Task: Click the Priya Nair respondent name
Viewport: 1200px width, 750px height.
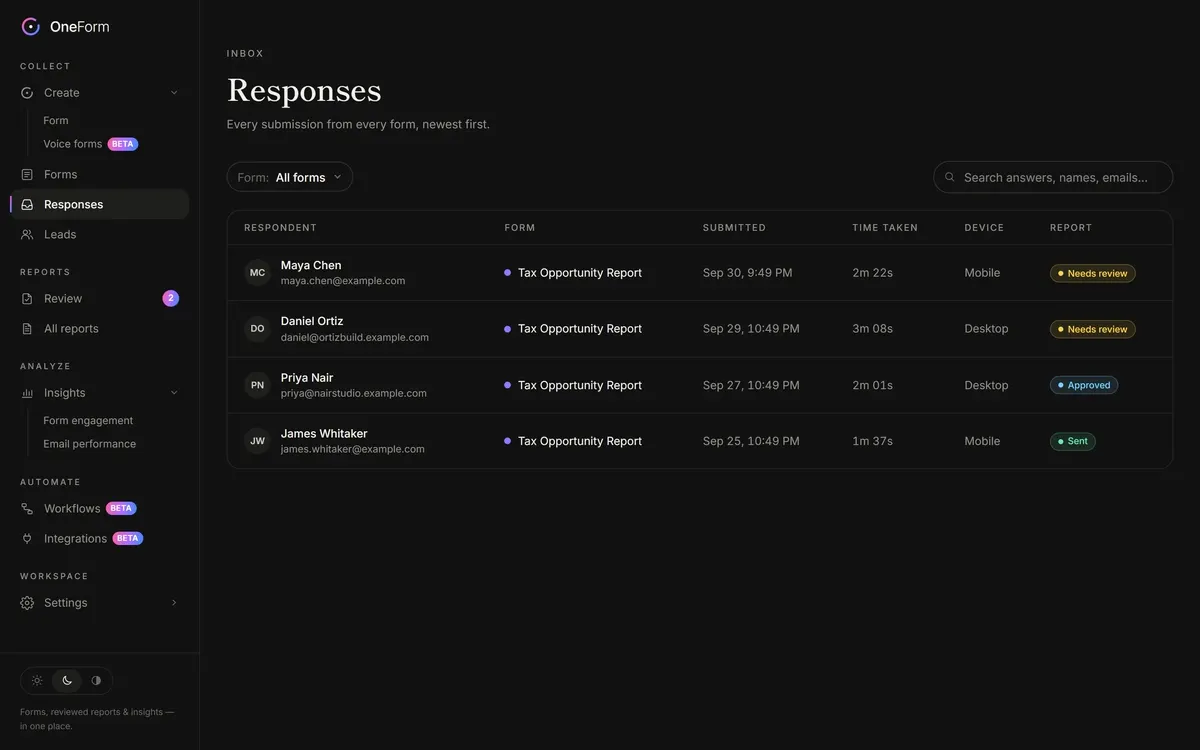Action: click(x=307, y=378)
